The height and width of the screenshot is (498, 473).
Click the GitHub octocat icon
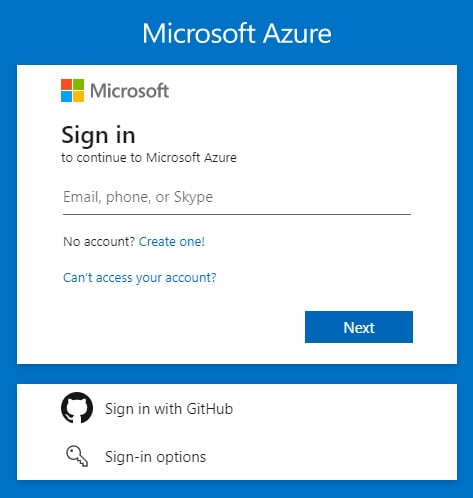pyautogui.click(x=77, y=408)
